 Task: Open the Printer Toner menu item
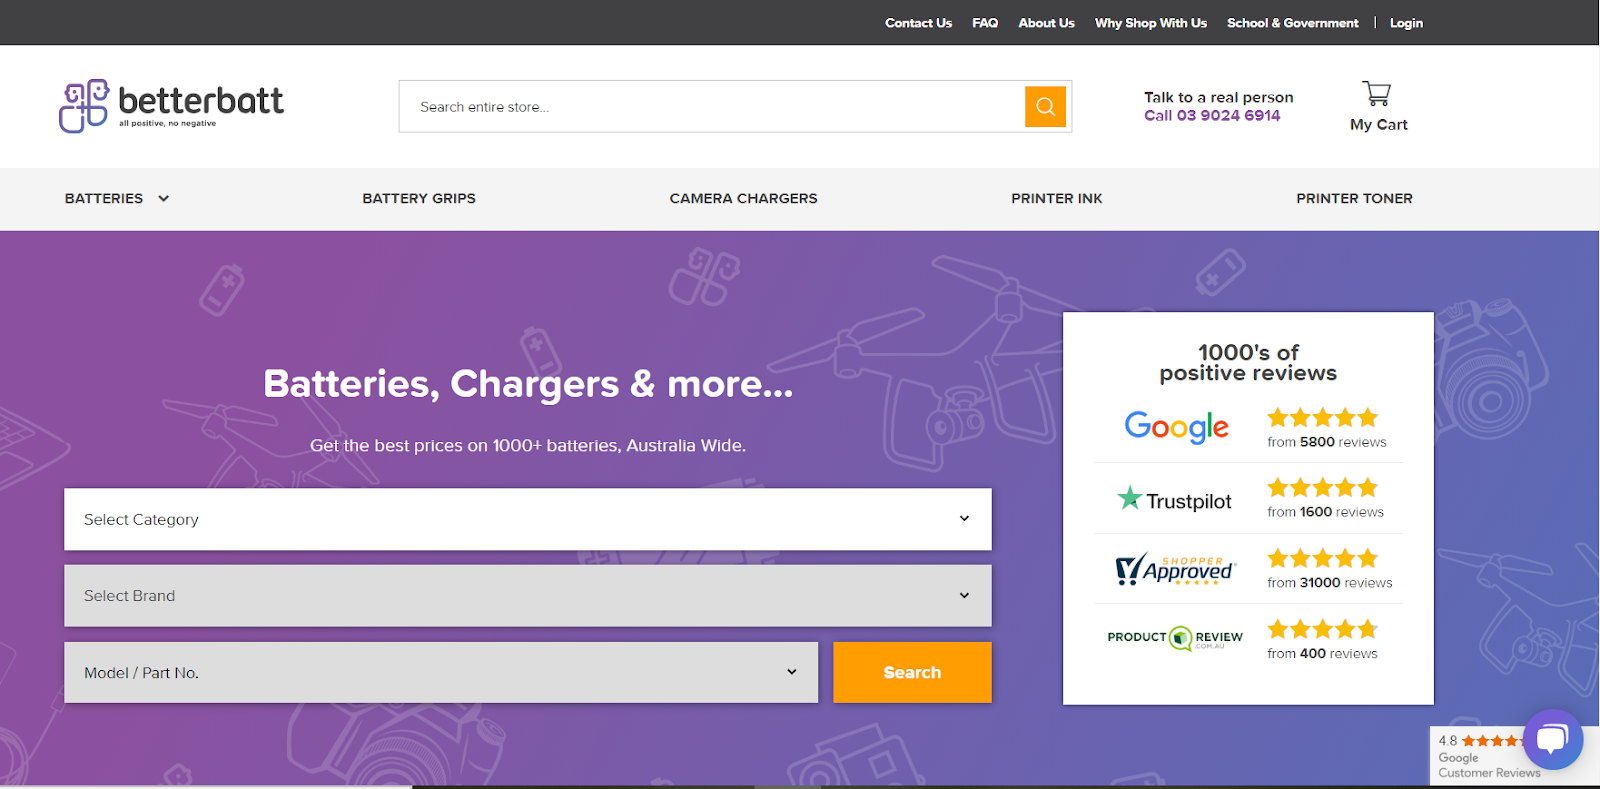[1354, 198]
